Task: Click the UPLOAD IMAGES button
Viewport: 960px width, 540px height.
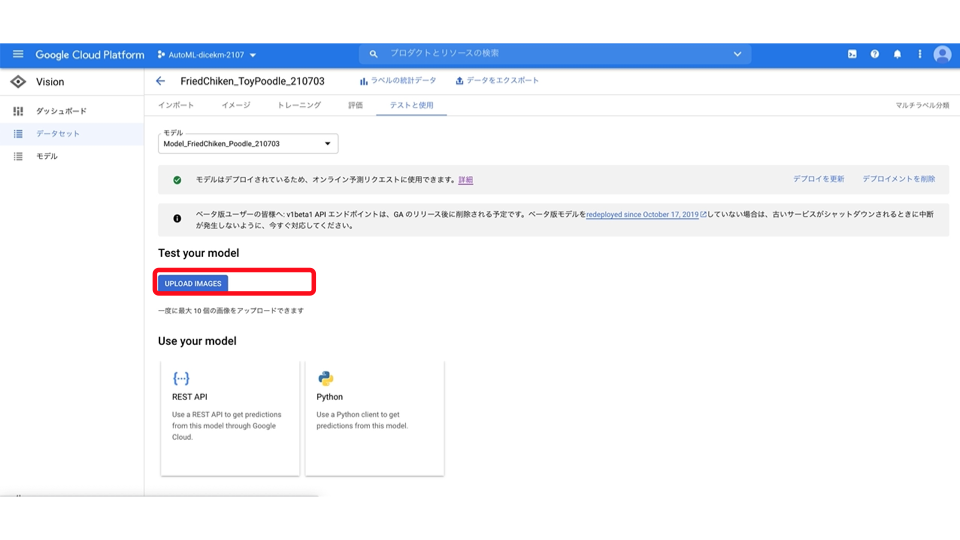Action: click(x=193, y=283)
